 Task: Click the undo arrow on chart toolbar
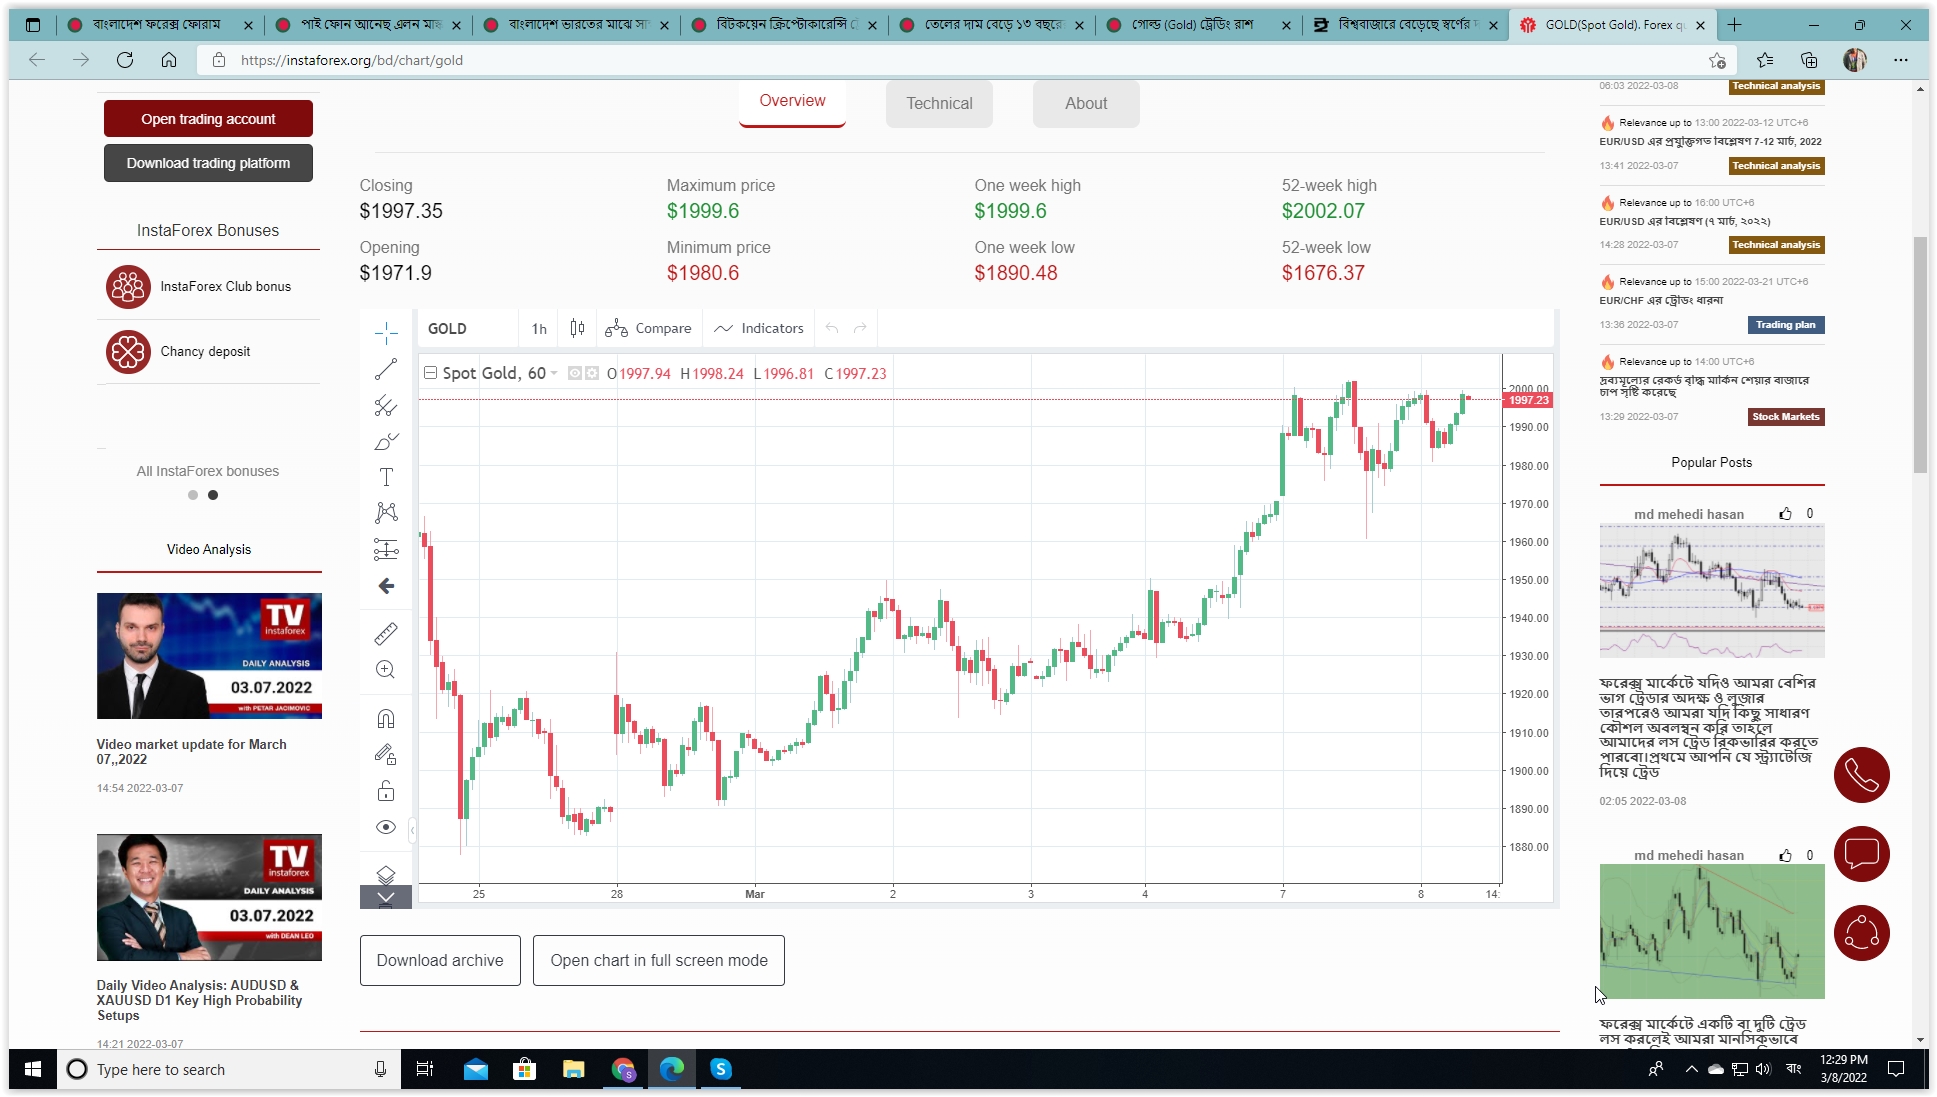point(832,328)
